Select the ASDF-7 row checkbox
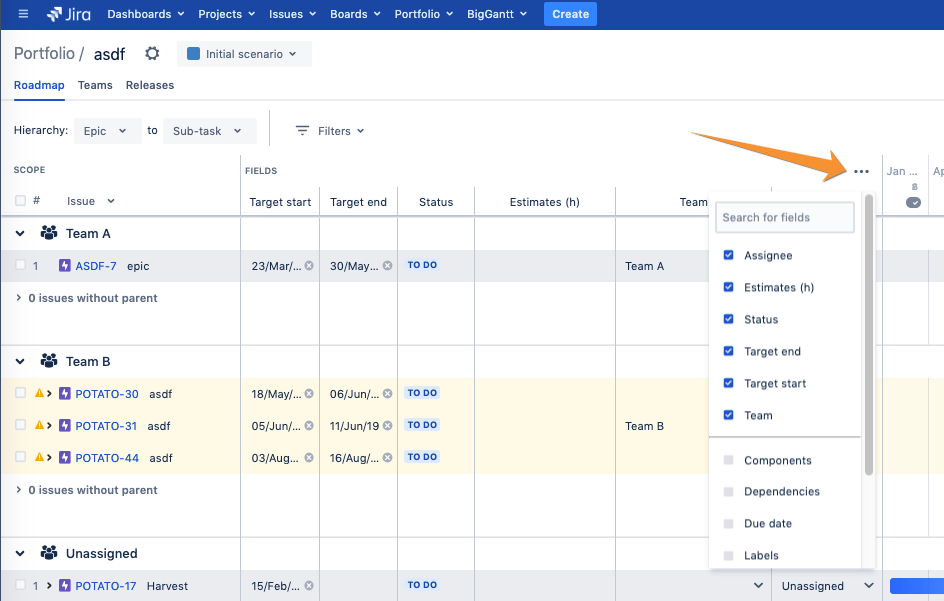Viewport: 944px width, 601px height. click(x=20, y=266)
